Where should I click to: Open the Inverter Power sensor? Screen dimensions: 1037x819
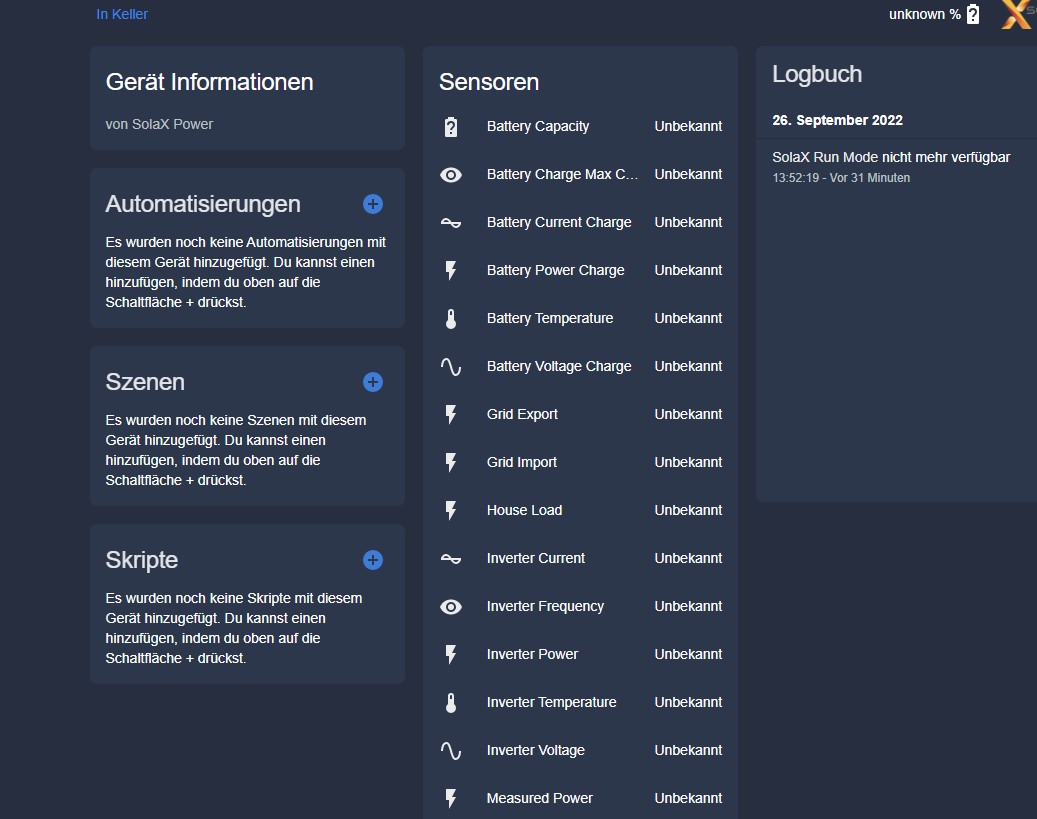581,654
